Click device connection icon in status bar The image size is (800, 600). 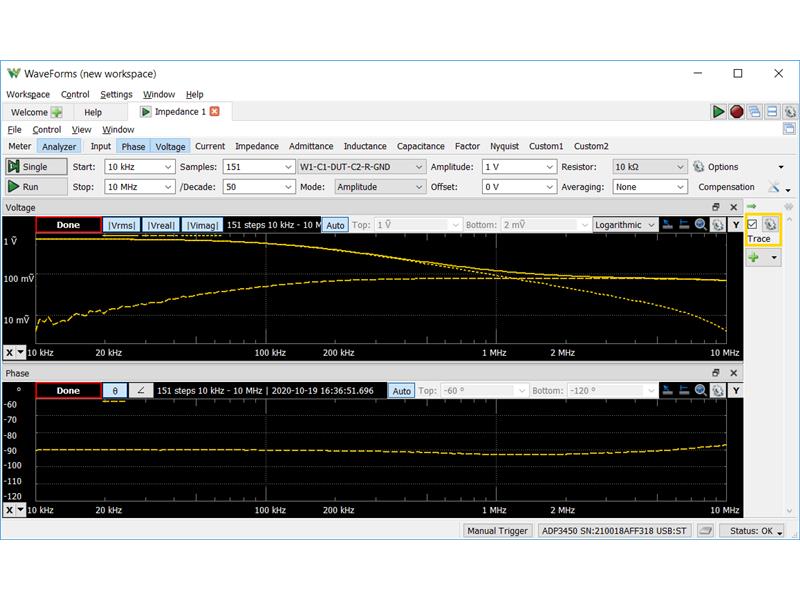(x=705, y=531)
